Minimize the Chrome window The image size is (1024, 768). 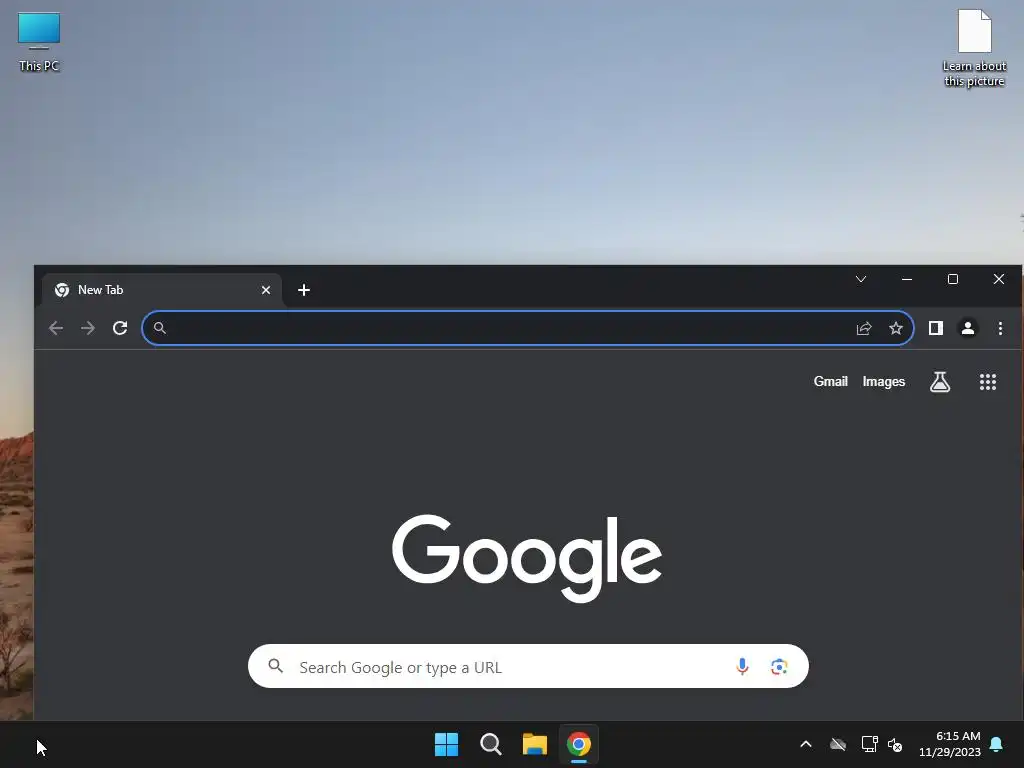coord(906,280)
